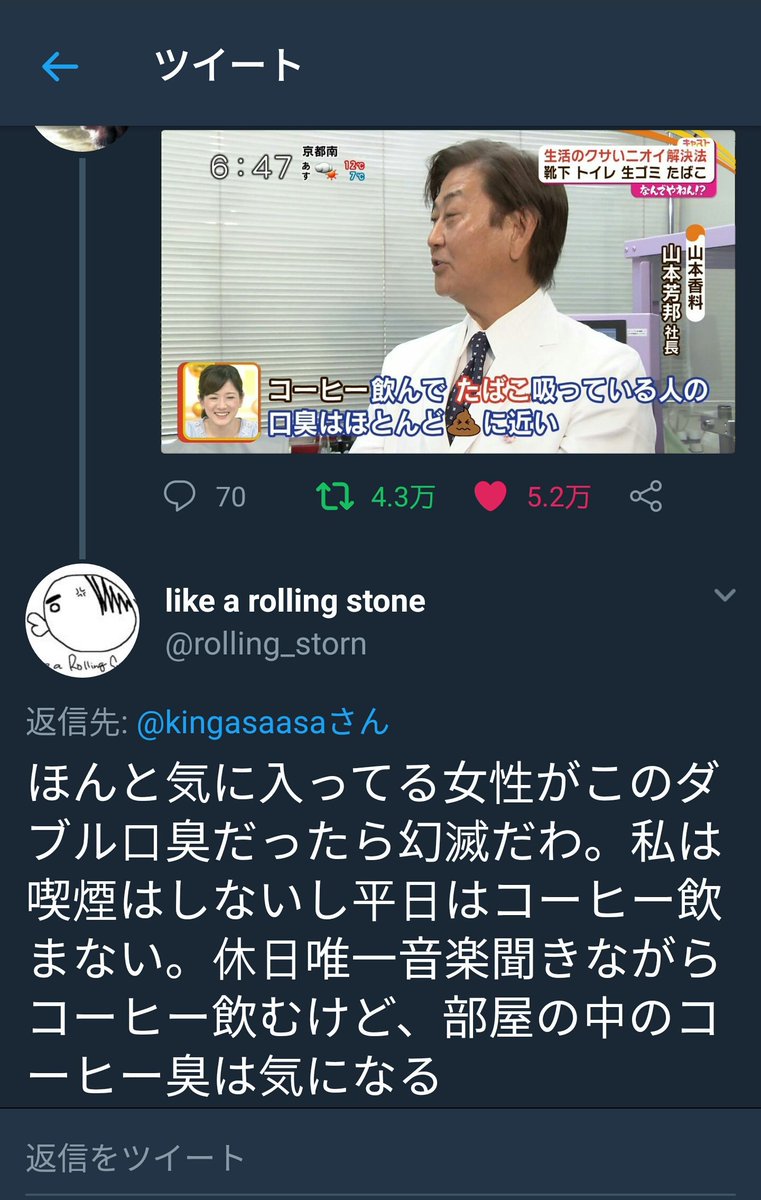Tap the reply tweet text starting with ほんと気に入ってる
761x1200 pixels.
point(374,926)
